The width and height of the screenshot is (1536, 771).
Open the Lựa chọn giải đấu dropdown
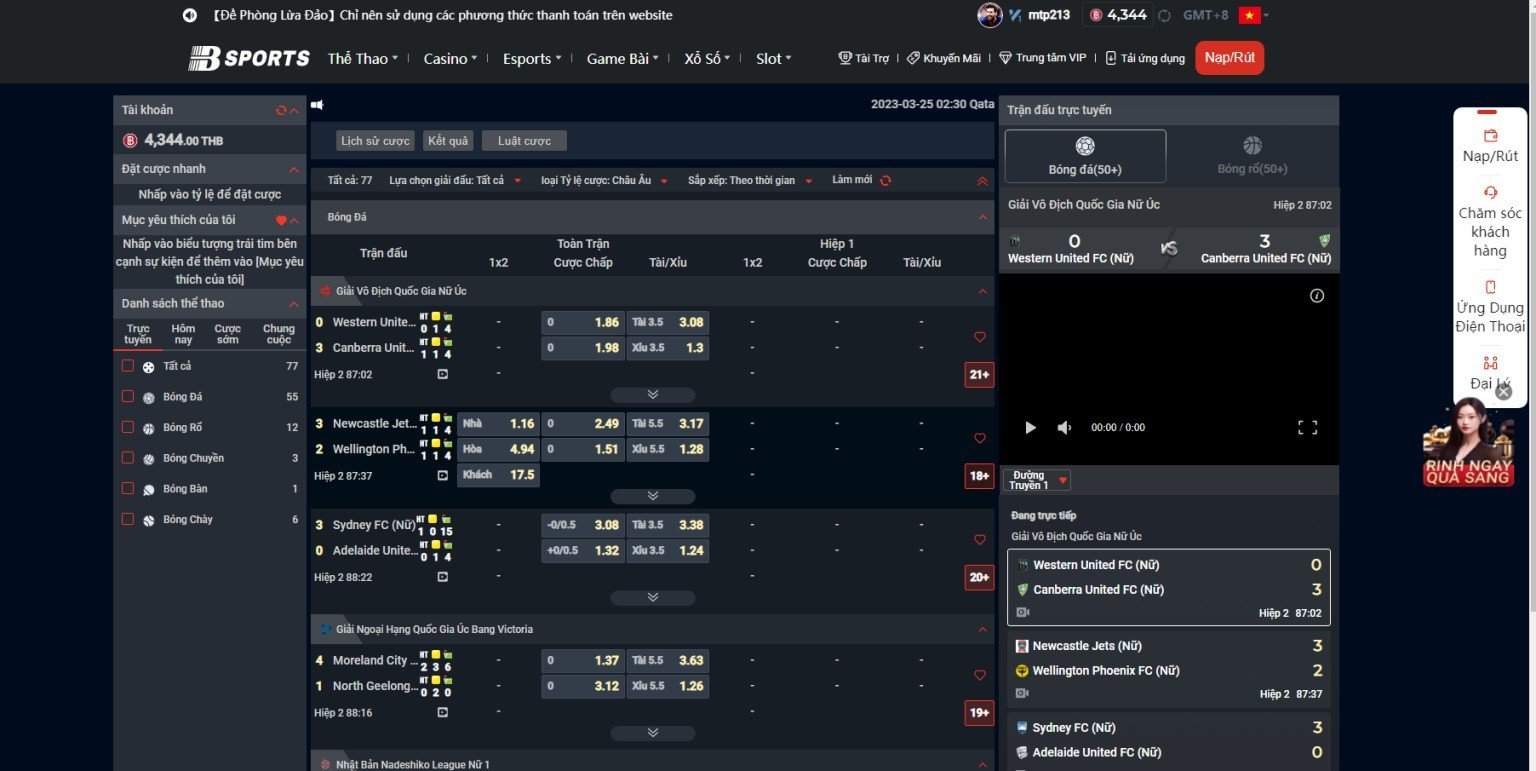point(455,180)
